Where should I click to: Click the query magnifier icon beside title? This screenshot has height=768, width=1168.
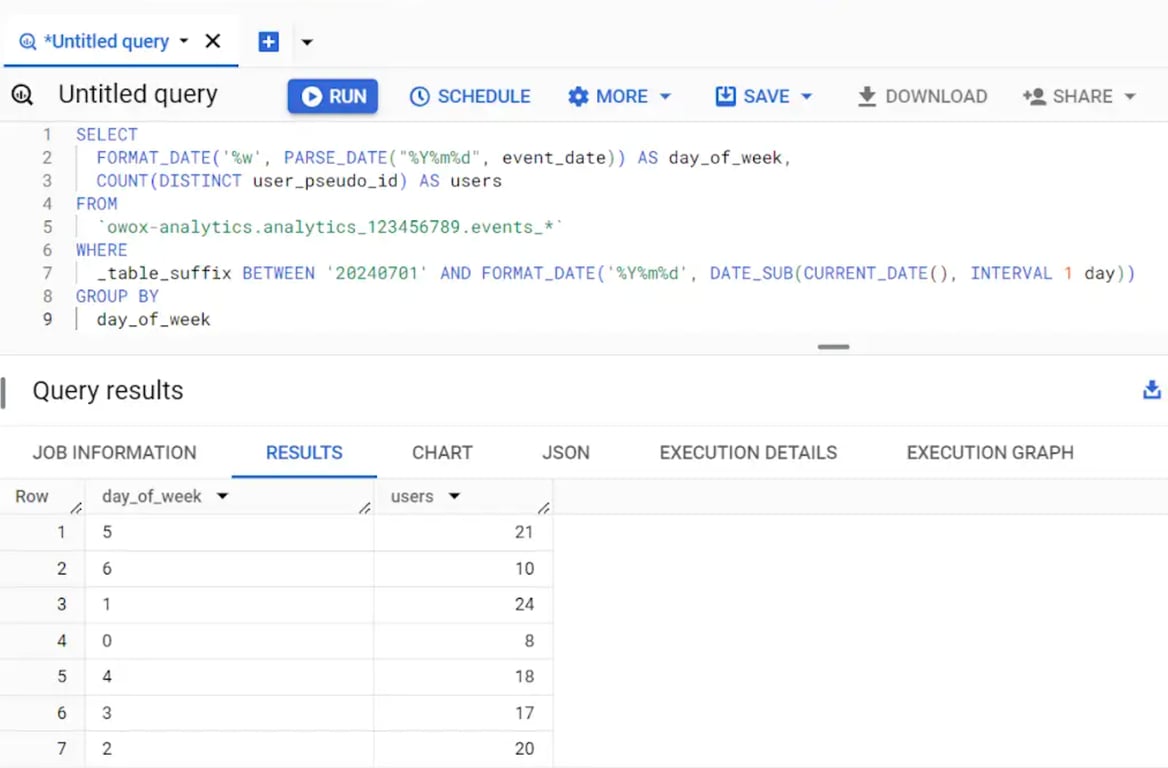click(x=22, y=95)
